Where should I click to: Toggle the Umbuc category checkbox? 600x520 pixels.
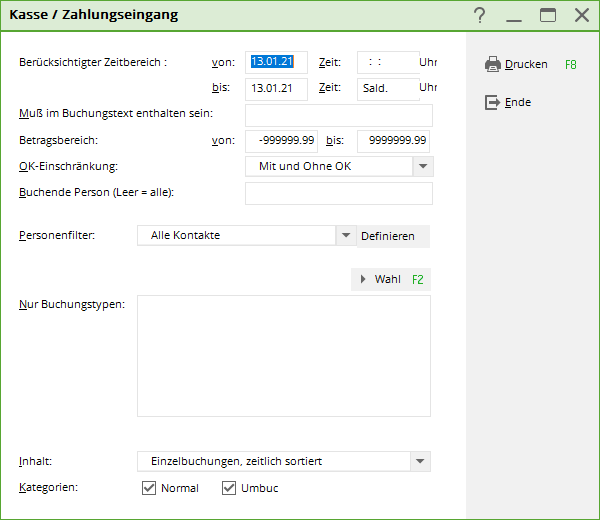[229, 488]
